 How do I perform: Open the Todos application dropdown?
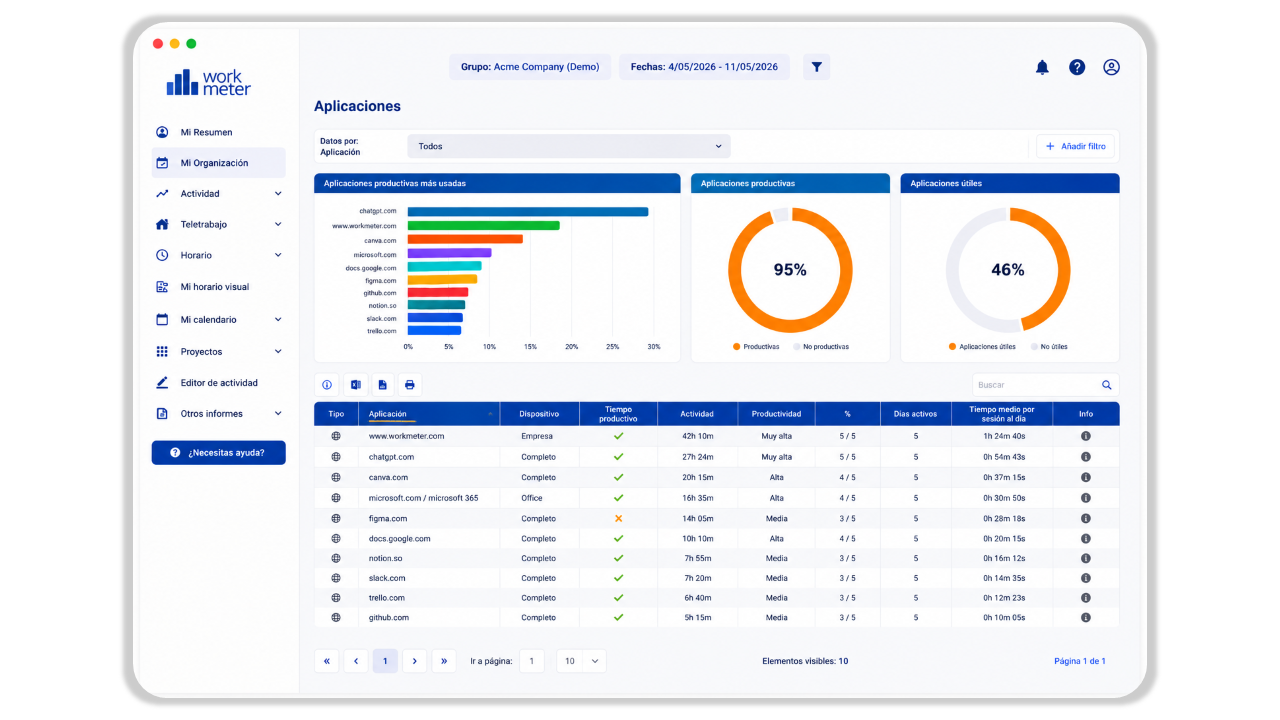click(569, 146)
